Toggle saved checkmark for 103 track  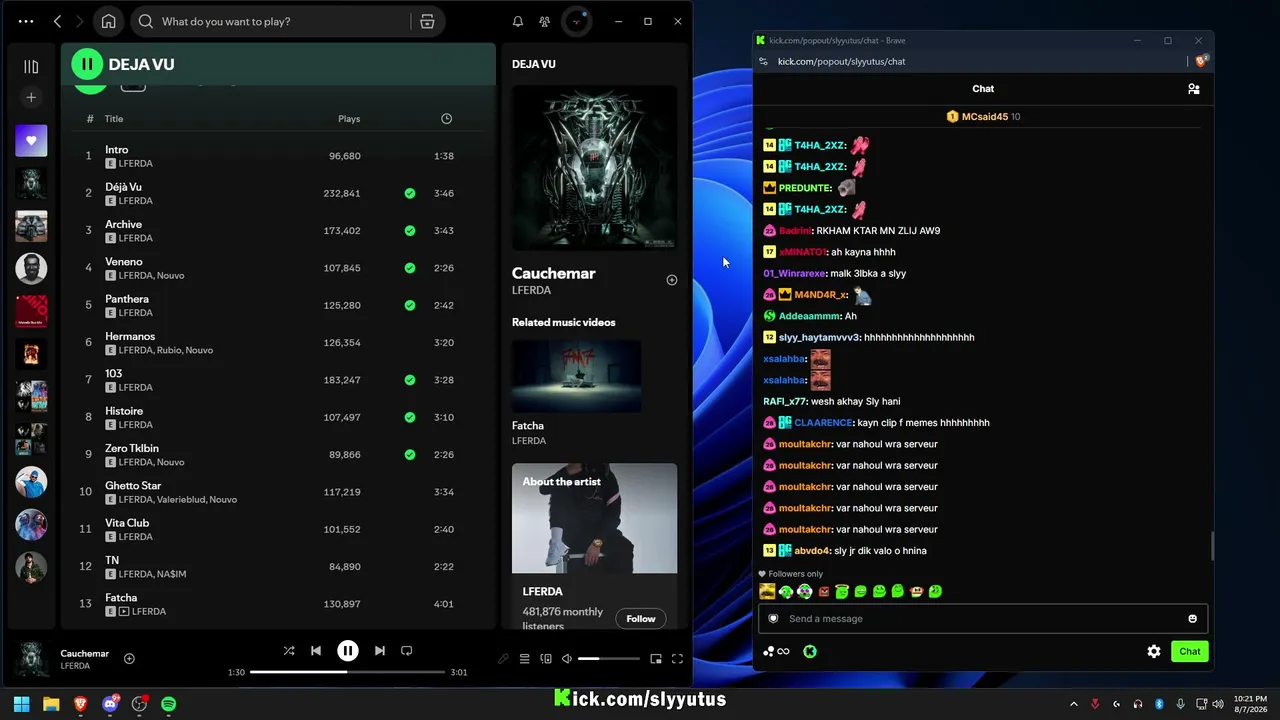pos(410,380)
